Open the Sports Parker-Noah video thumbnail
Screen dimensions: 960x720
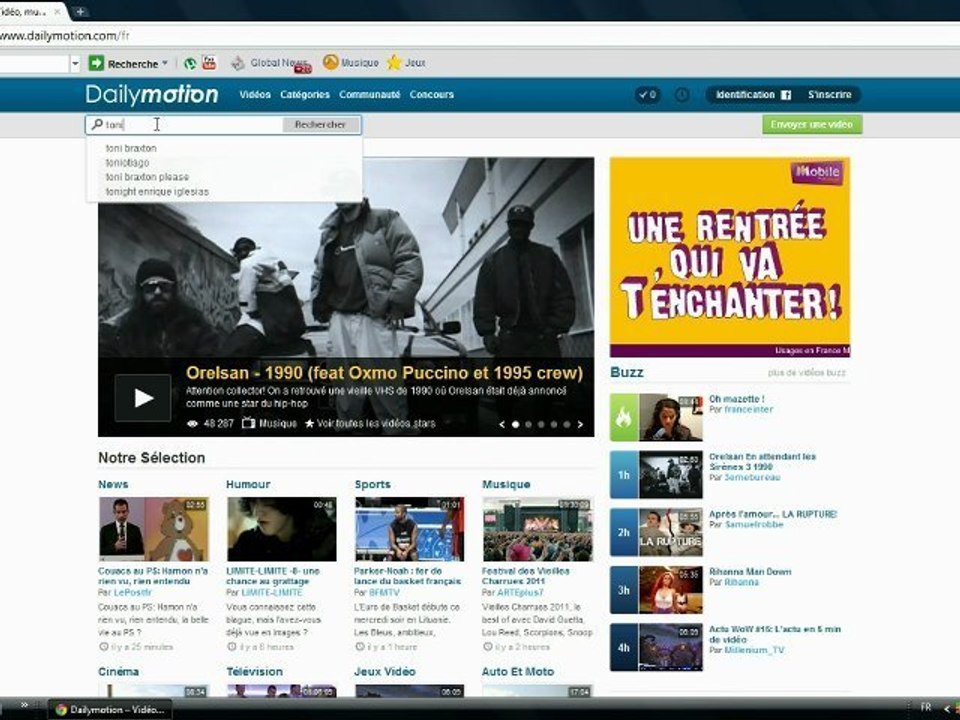[x=410, y=529]
